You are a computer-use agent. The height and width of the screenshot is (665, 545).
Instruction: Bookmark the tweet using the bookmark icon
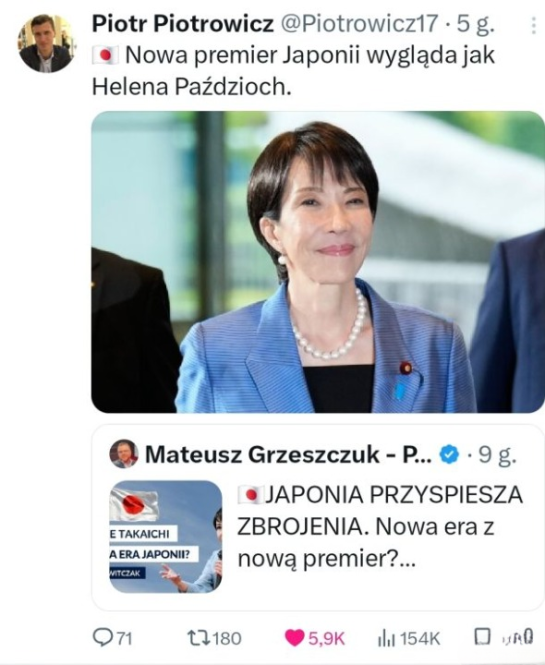tap(482, 636)
